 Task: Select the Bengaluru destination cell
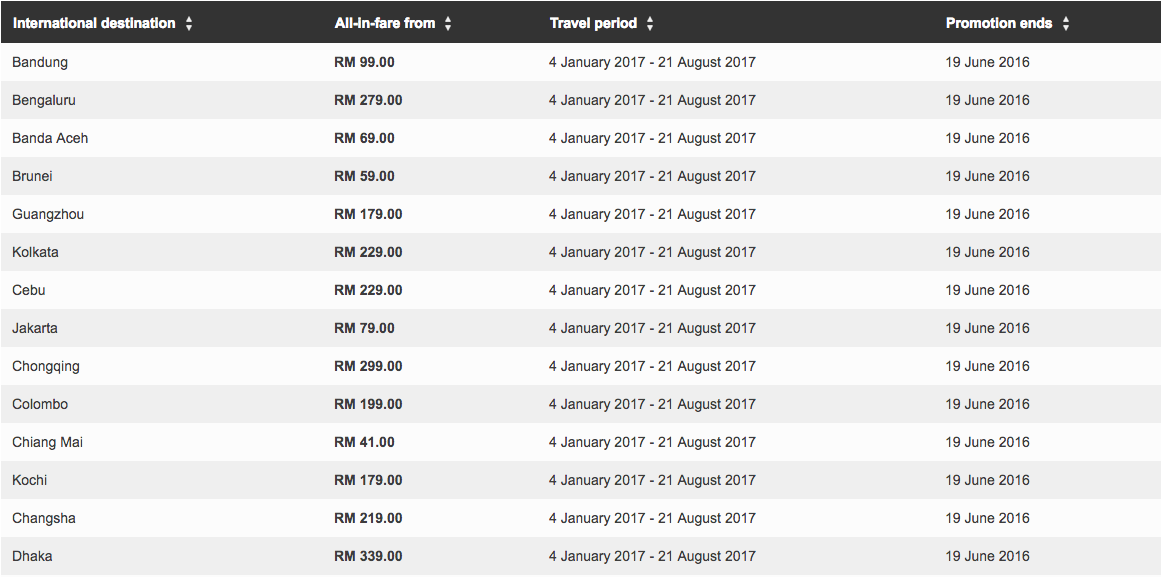tap(44, 100)
